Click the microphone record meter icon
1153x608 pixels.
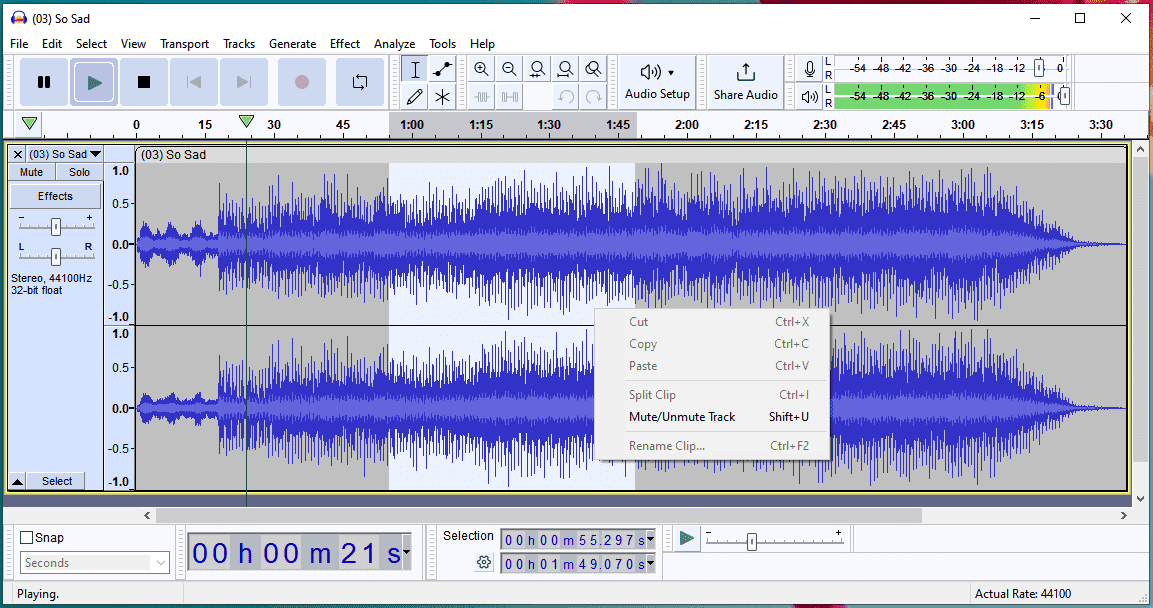pyautogui.click(x=810, y=69)
